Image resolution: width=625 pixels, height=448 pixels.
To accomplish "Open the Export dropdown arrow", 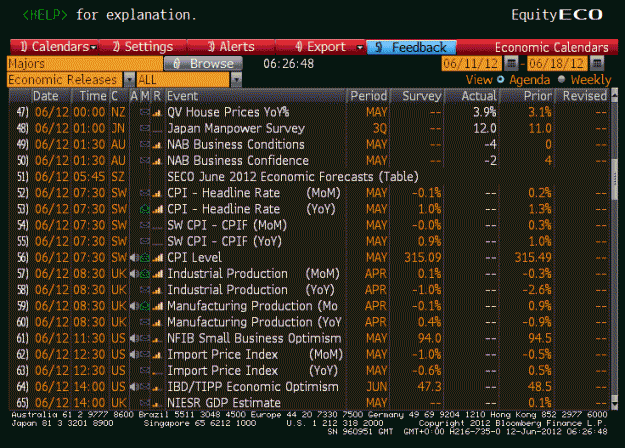I will coord(360,47).
